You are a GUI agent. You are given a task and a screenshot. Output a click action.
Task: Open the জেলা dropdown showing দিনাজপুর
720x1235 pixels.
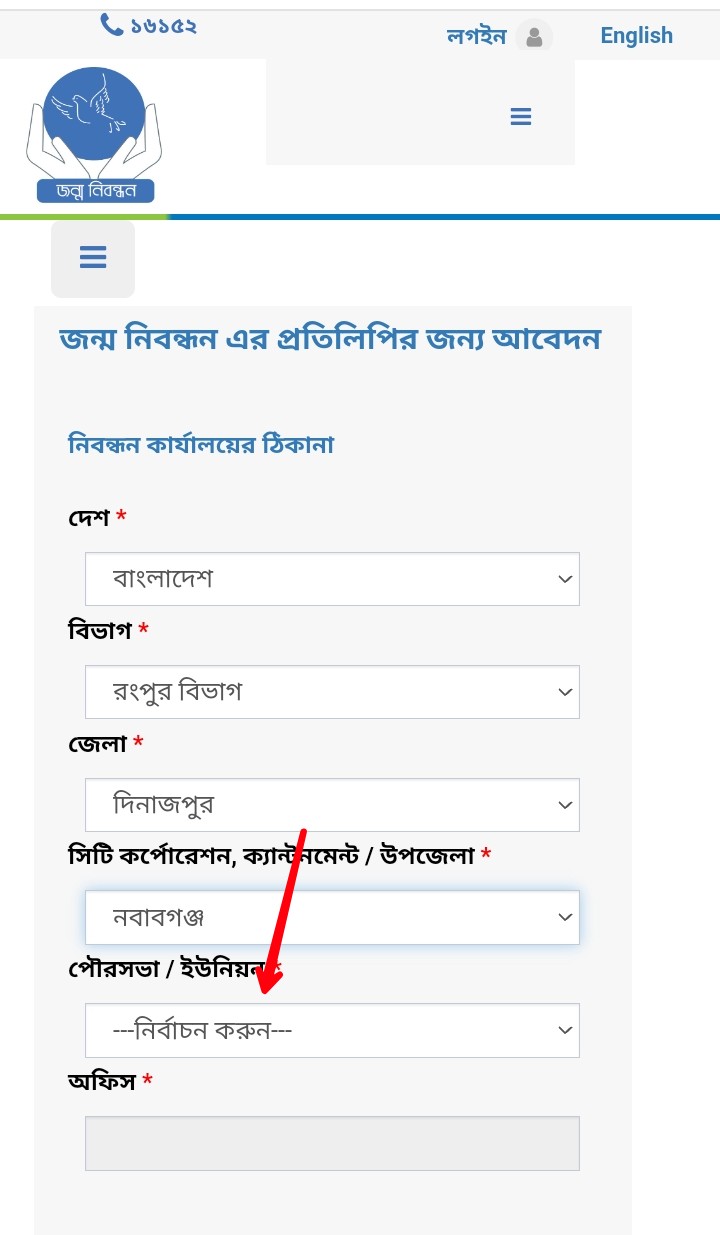coord(332,805)
